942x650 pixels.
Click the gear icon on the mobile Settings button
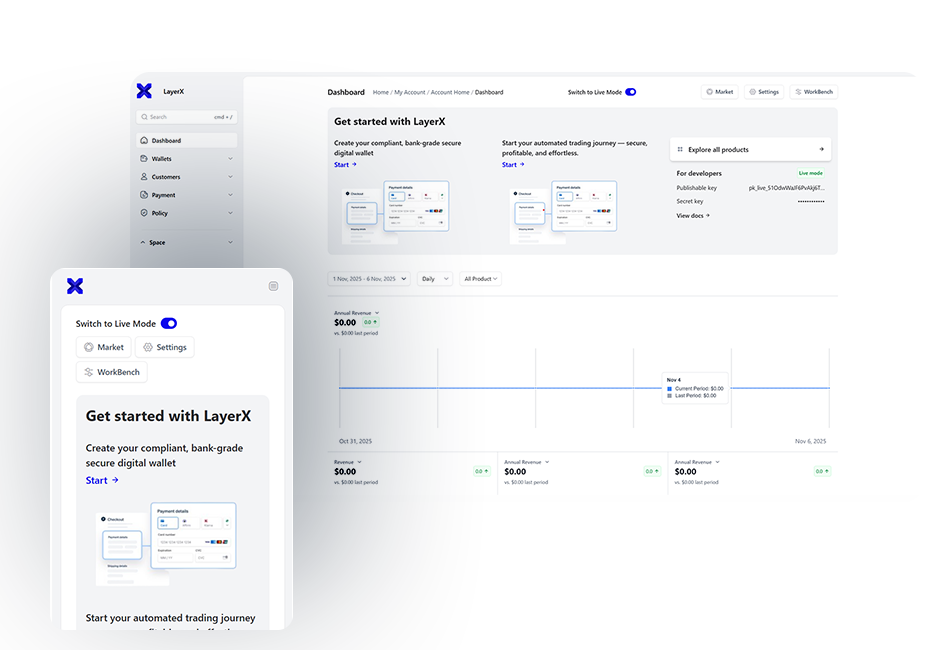(148, 347)
